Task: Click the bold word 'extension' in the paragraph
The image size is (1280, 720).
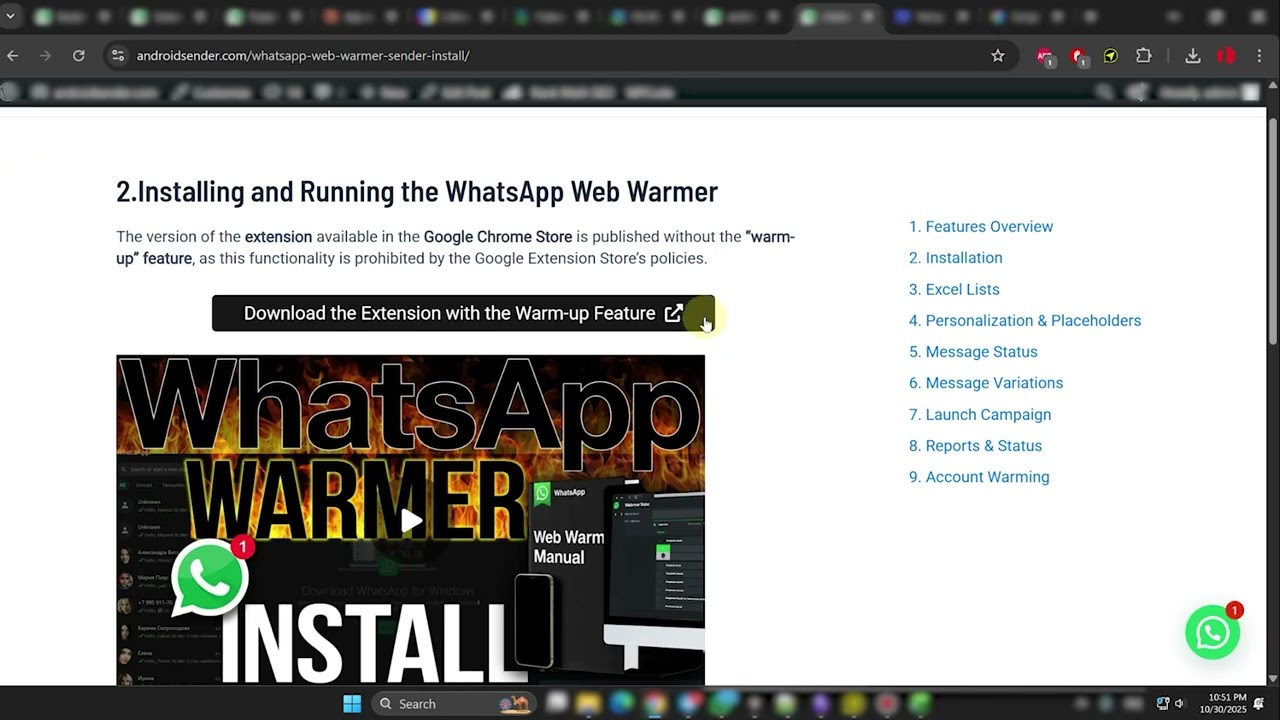Action: [278, 237]
